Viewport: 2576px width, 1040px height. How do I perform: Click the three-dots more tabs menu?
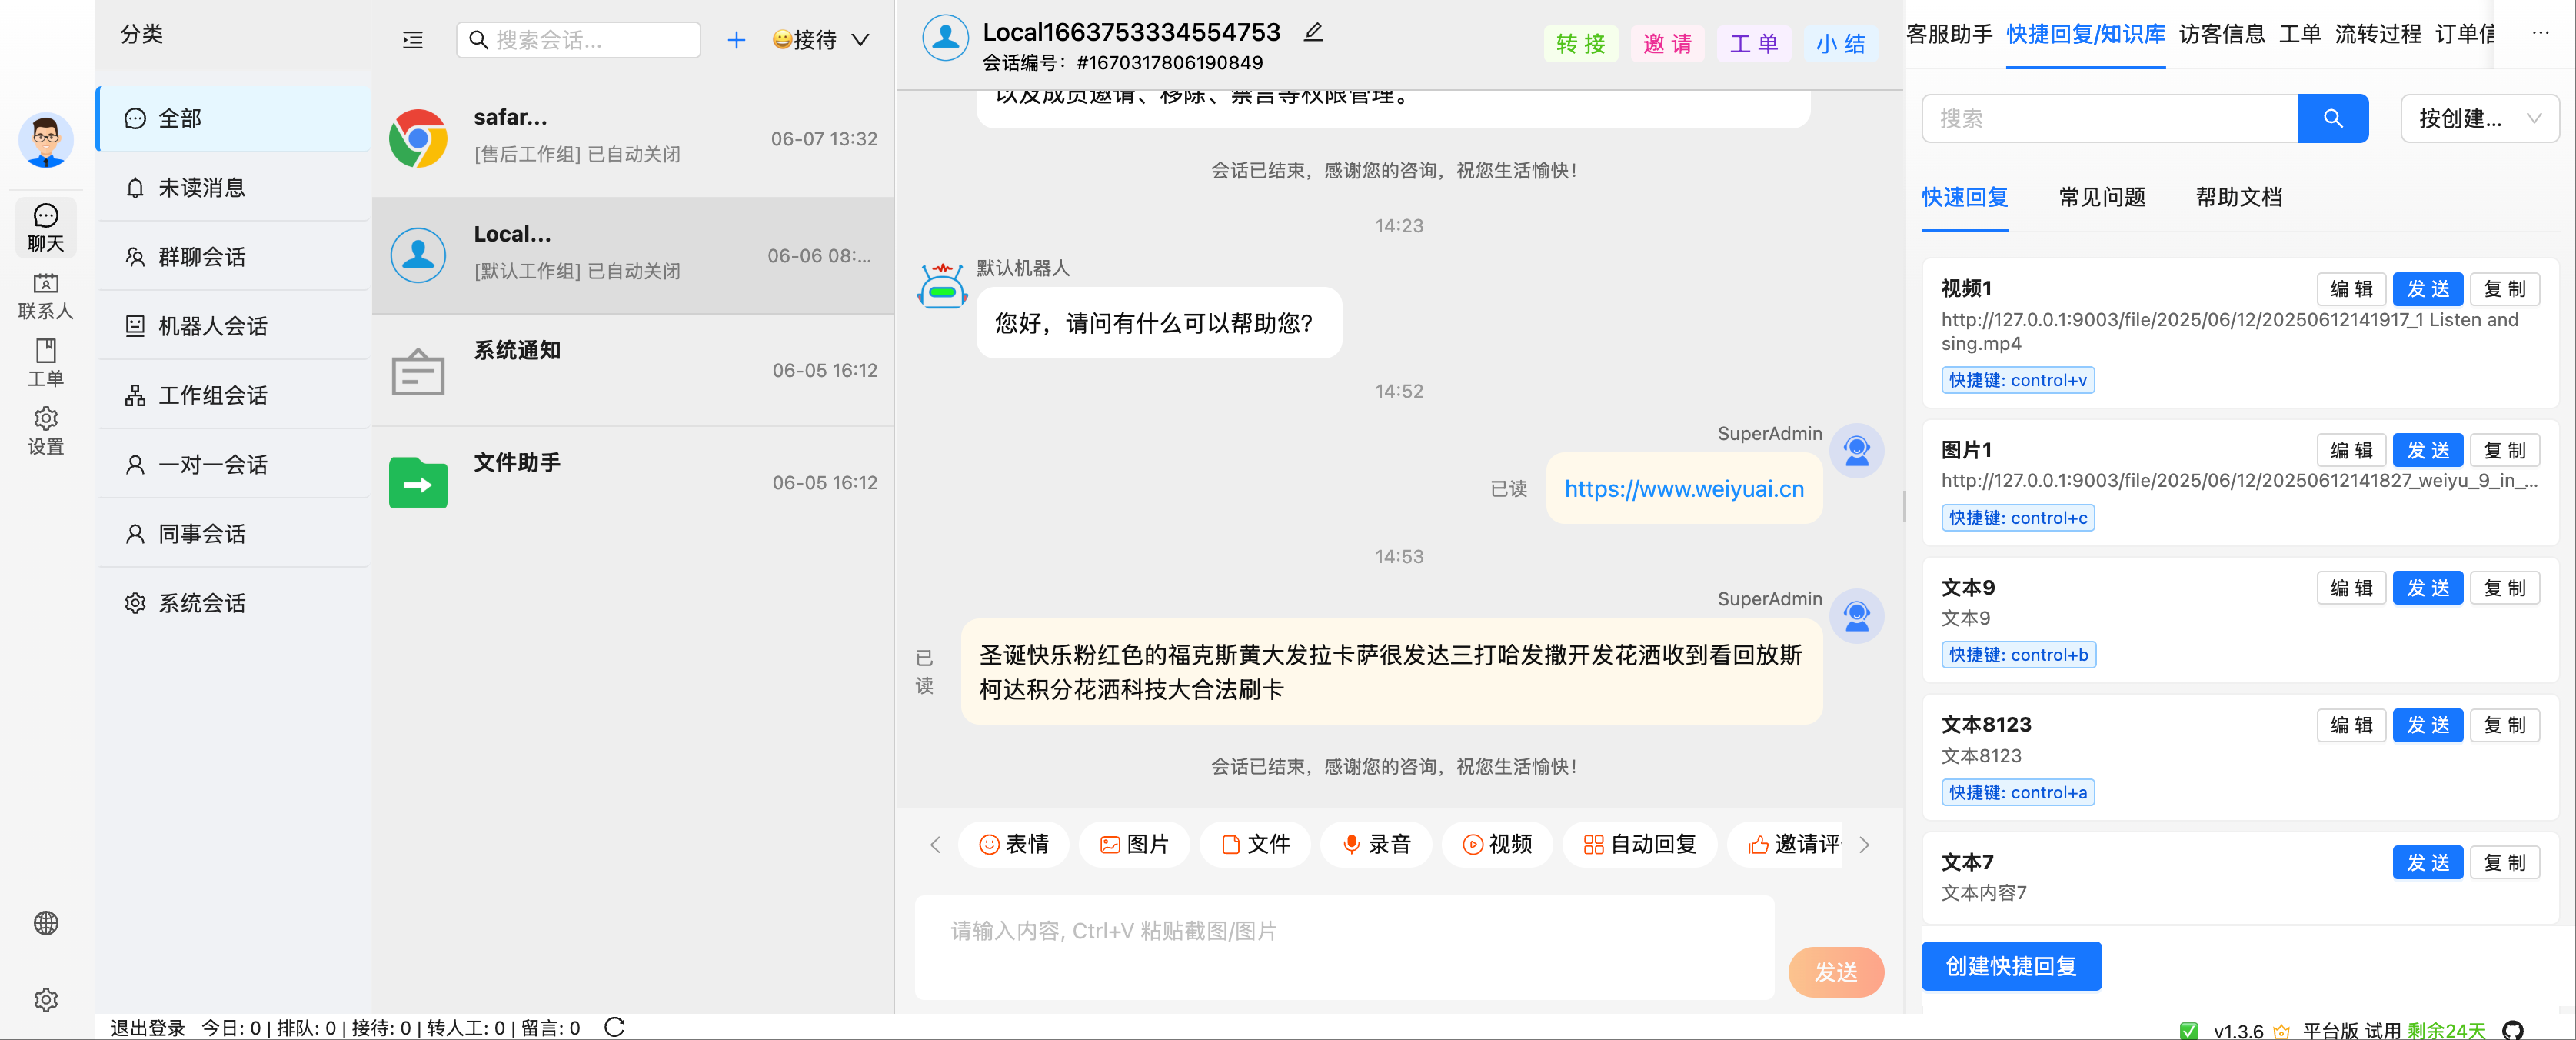[x=2540, y=33]
